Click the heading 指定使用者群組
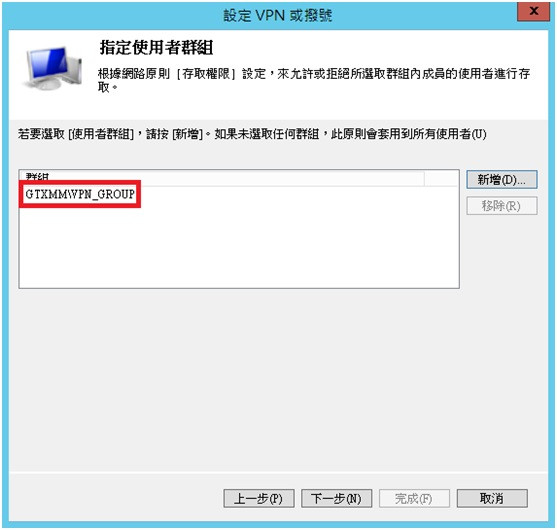The width and height of the screenshot is (557, 530). click(156, 48)
